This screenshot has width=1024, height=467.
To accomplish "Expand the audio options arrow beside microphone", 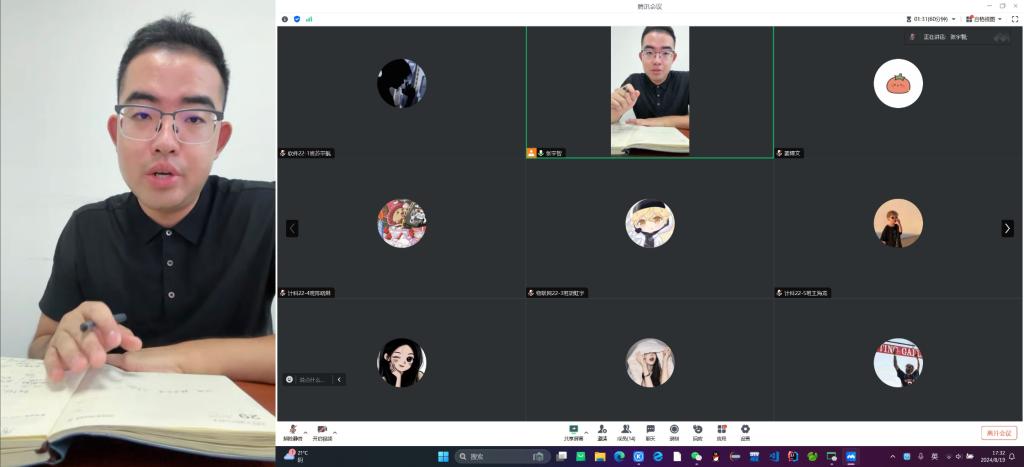I will [x=306, y=432].
